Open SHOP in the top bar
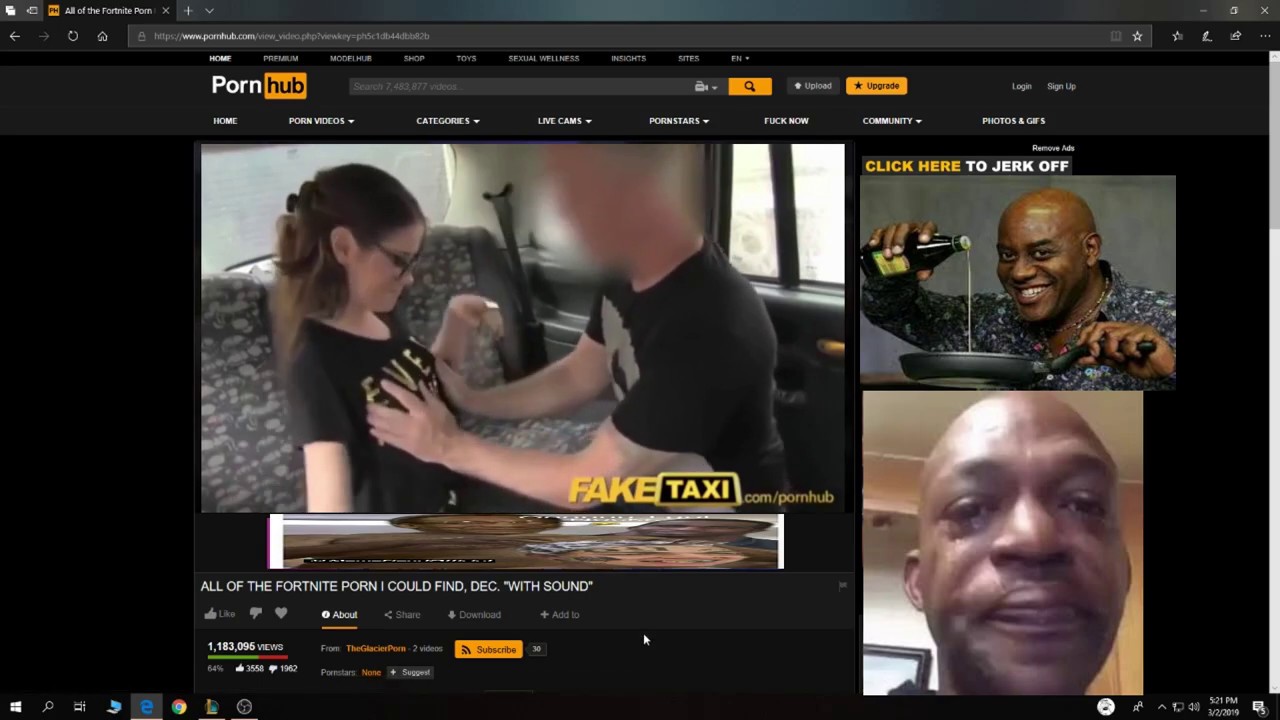The width and height of the screenshot is (1280, 720). [414, 58]
